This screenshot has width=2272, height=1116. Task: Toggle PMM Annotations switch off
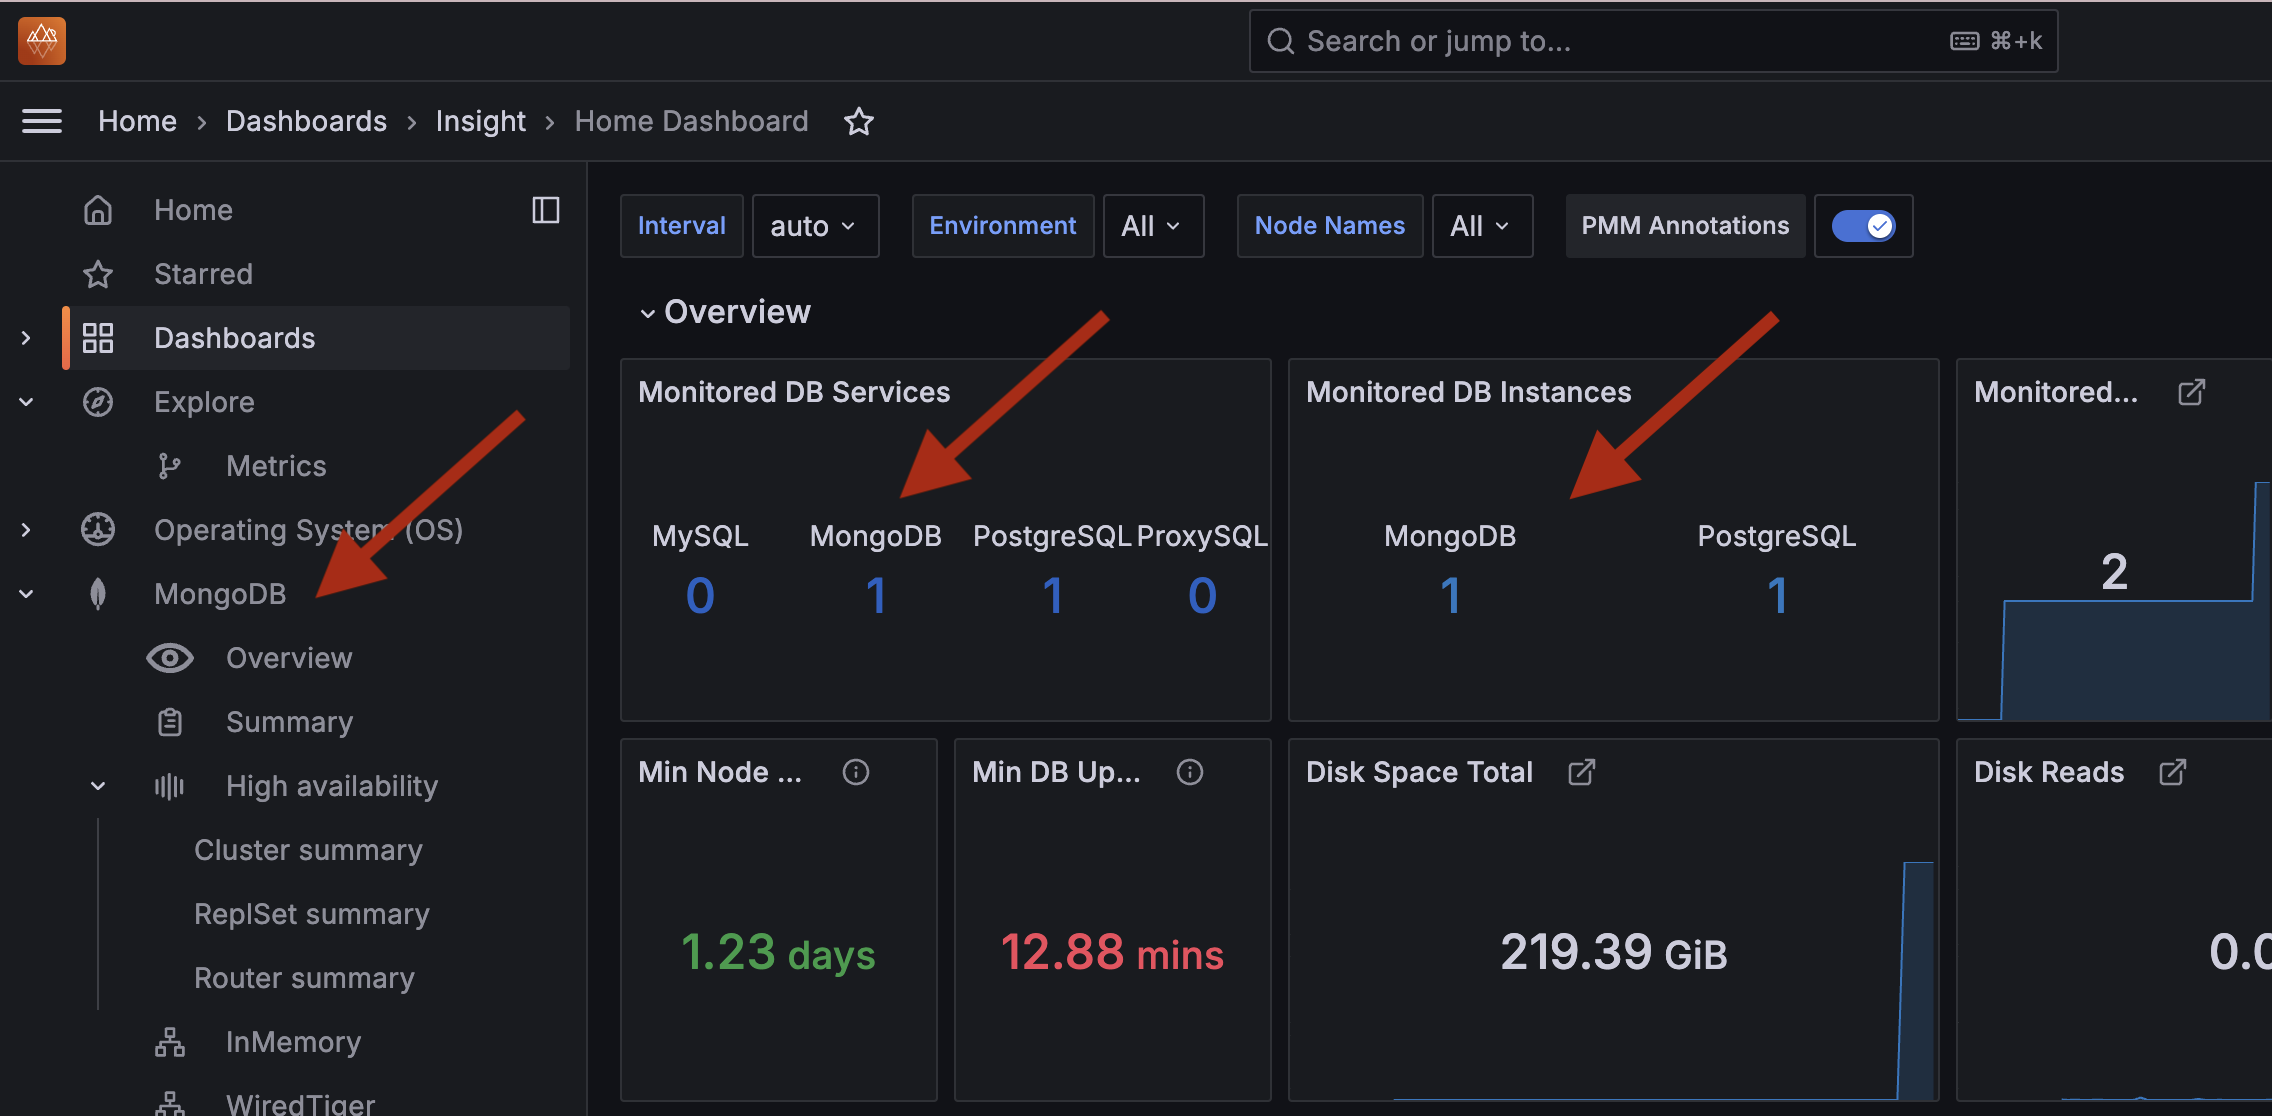tap(1863, 226)
